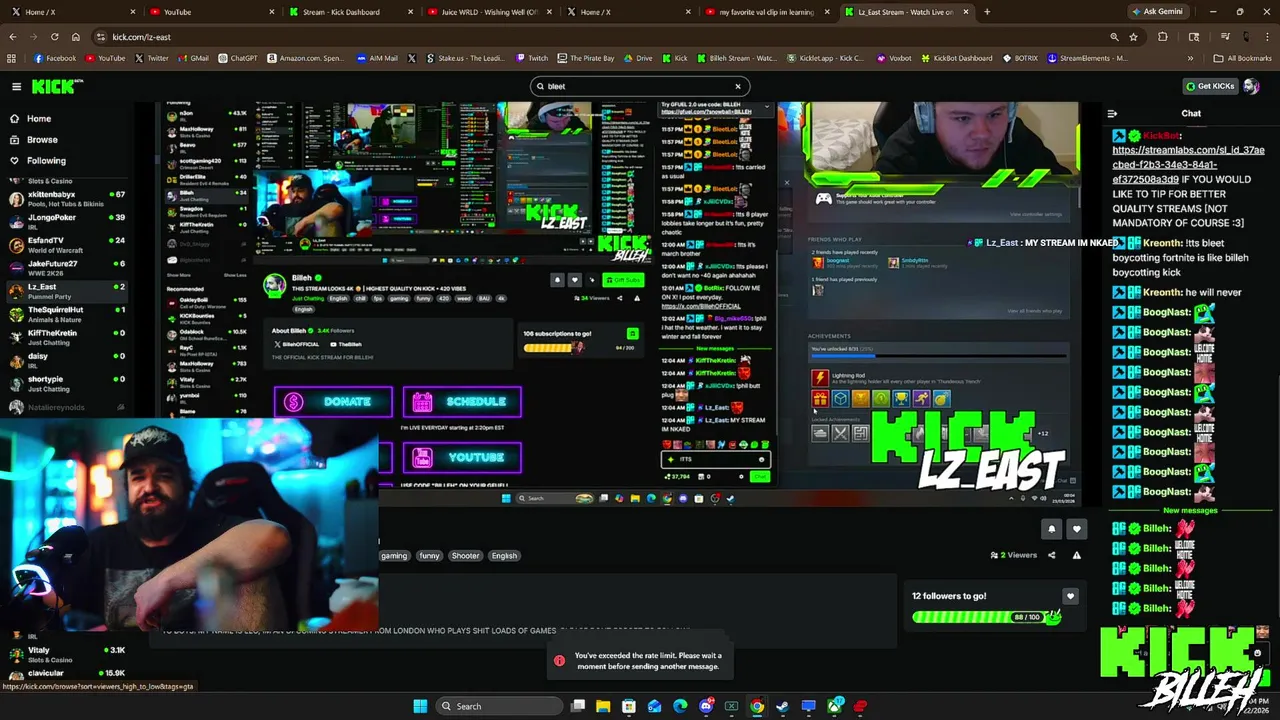Open the BOTRIX bookmark

click(x=1020, y=58)
